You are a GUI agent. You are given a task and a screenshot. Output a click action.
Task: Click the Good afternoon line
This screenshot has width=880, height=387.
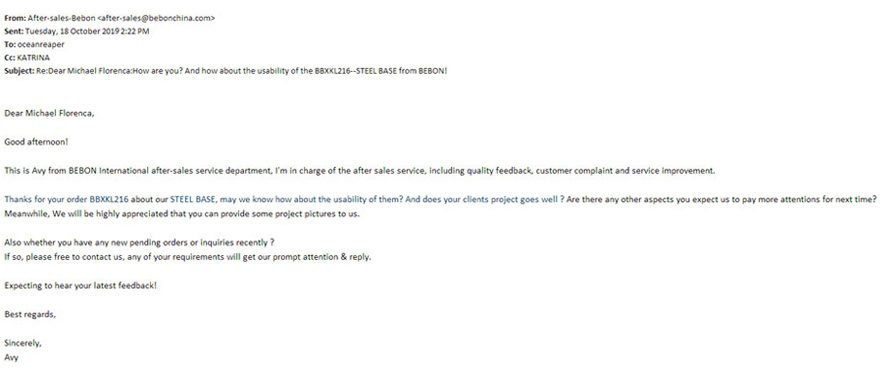[36, 142]
